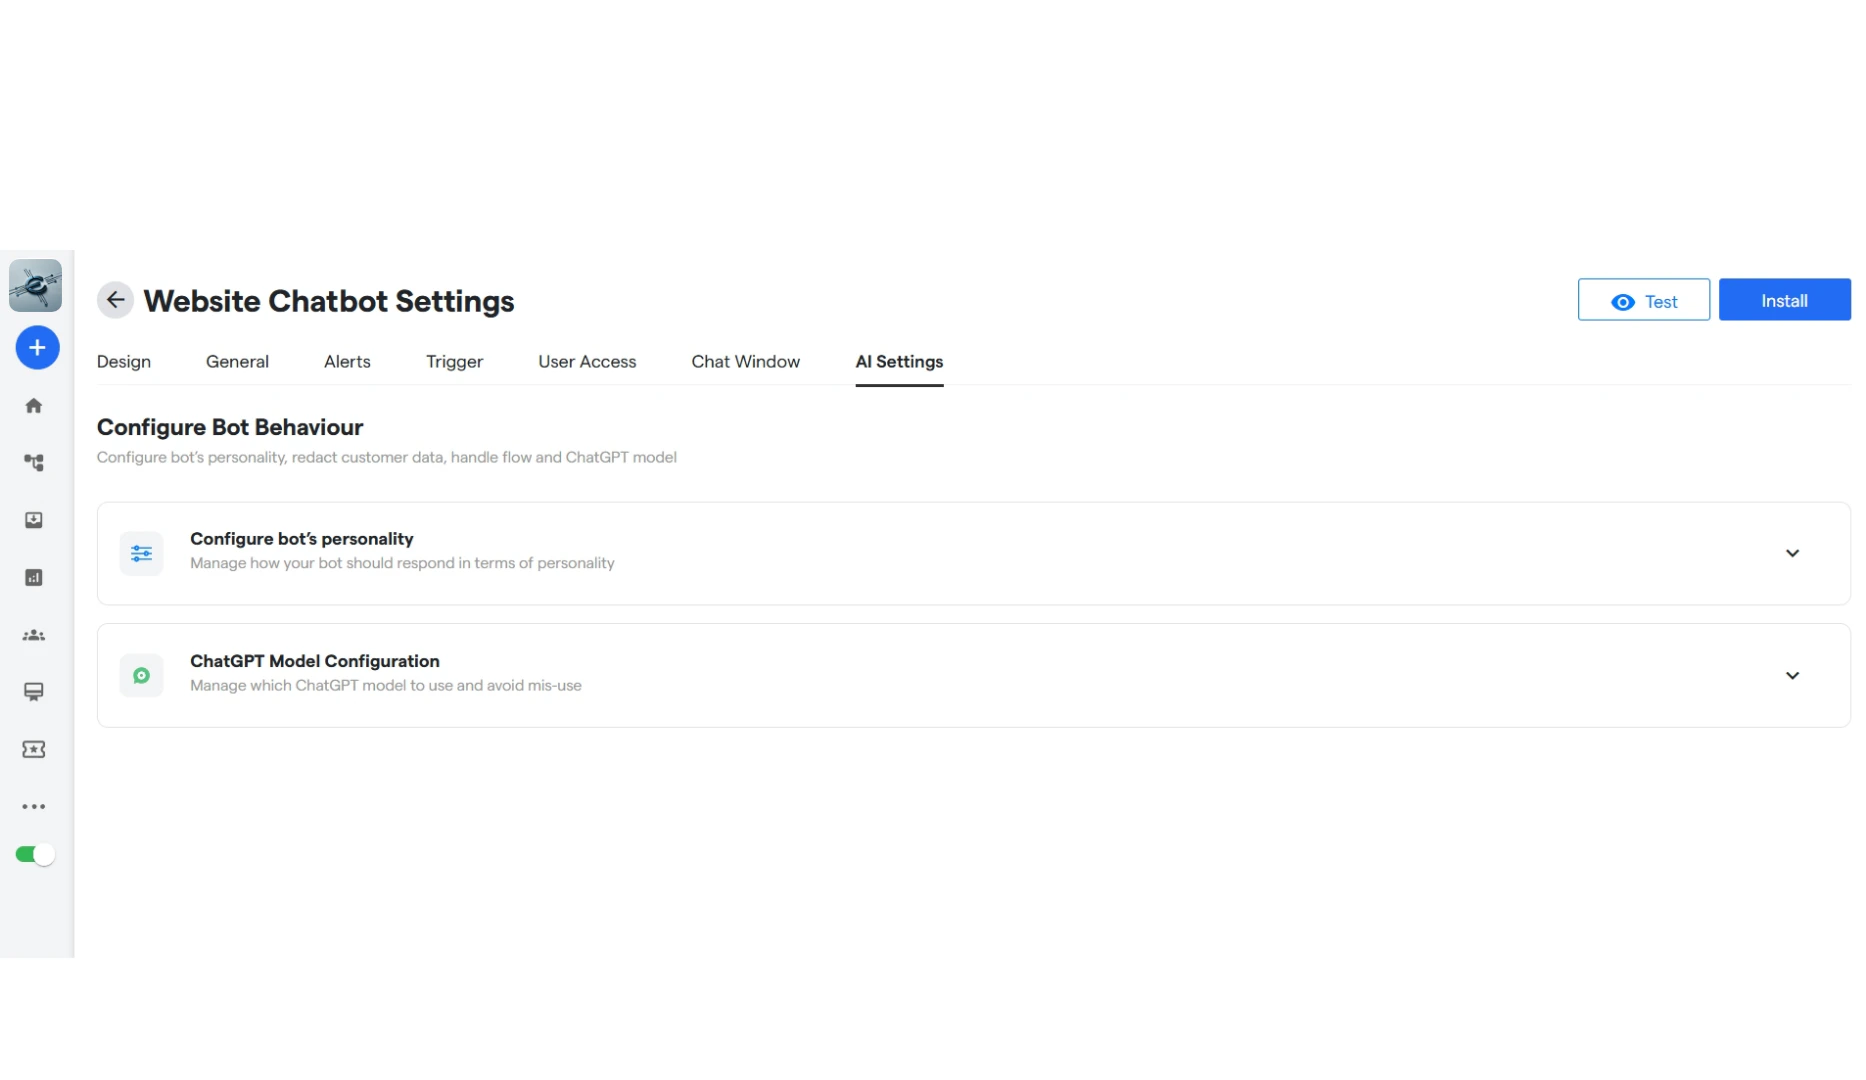Open the Home icon in sidebar
The image size is (1866, 1080).
click(34, 406)
